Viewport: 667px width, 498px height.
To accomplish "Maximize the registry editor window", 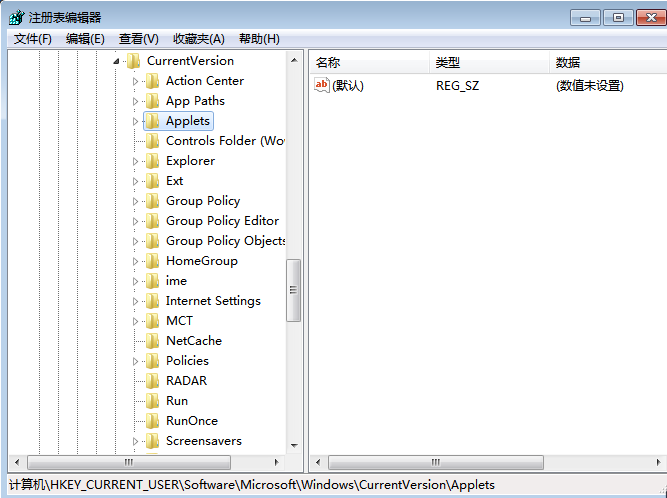I will tap(618, 18).
